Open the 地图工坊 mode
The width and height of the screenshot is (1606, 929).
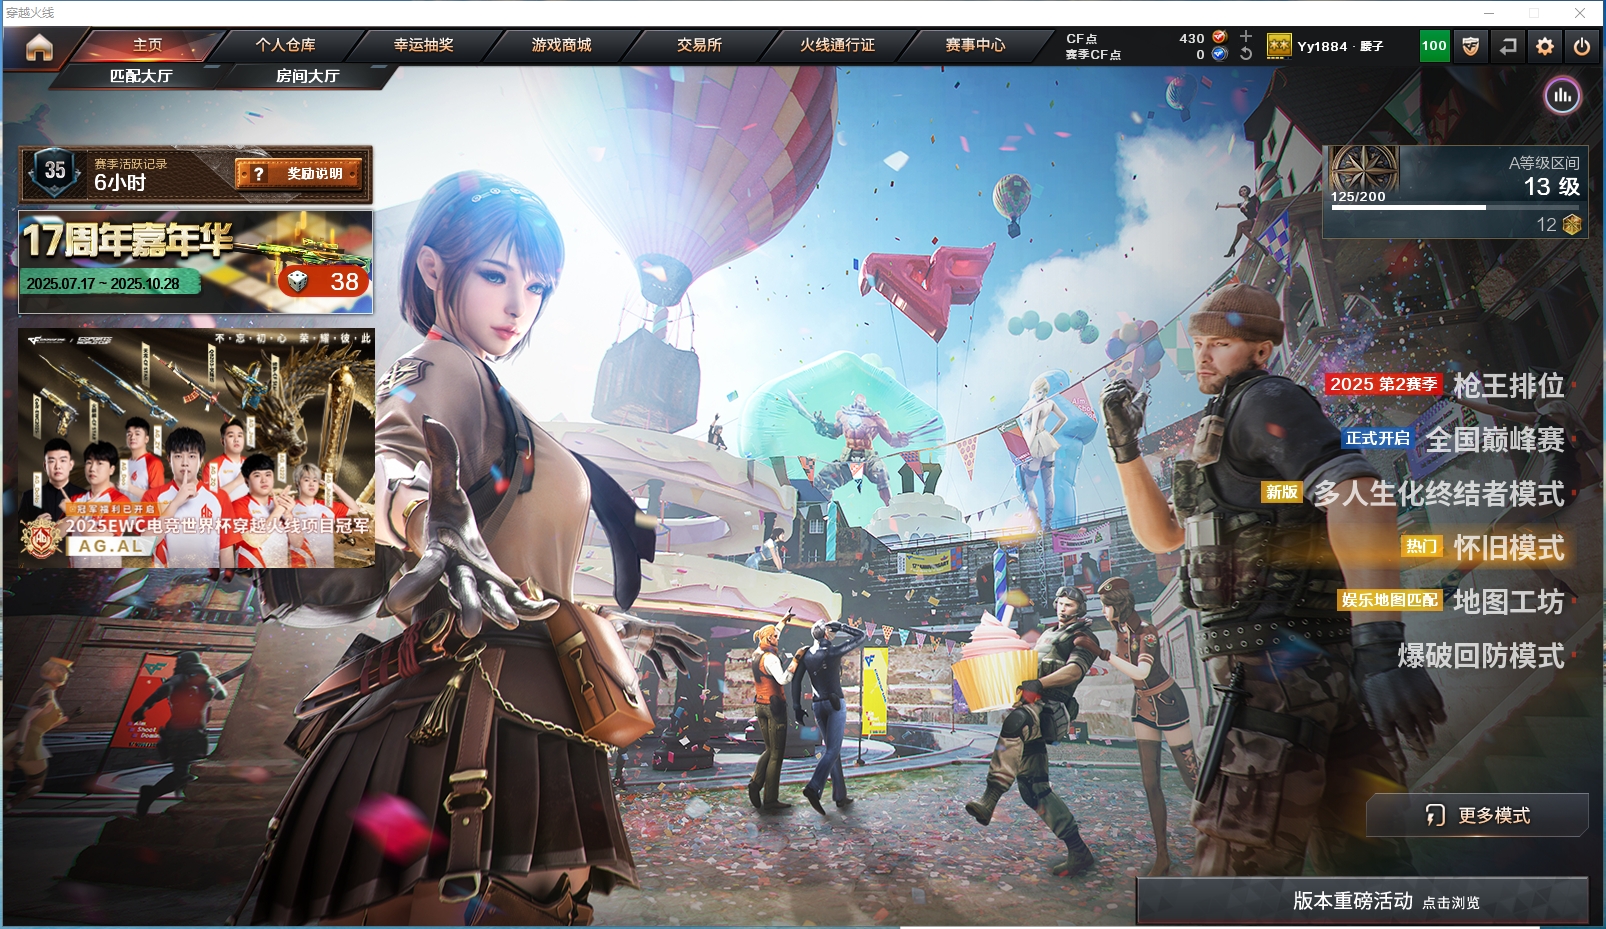[1508, 602]
